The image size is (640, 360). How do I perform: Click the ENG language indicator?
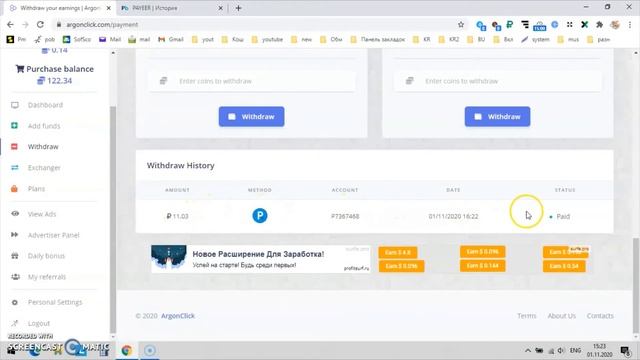[x=575, y=350]
